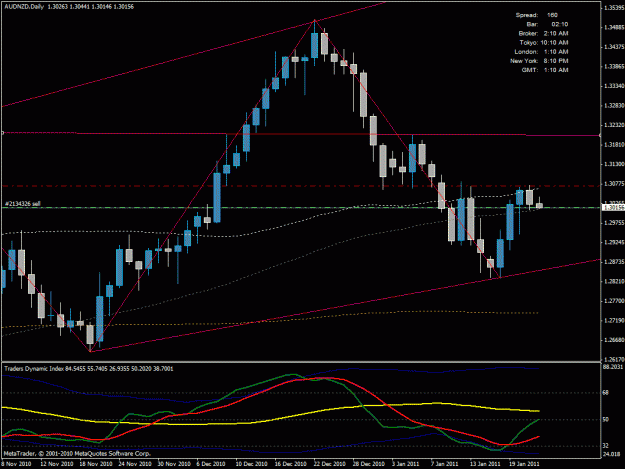Viewport: 625px width, 469px height.
Task: Click the 18 Nov 2010 date label
Action: [96, 464]
